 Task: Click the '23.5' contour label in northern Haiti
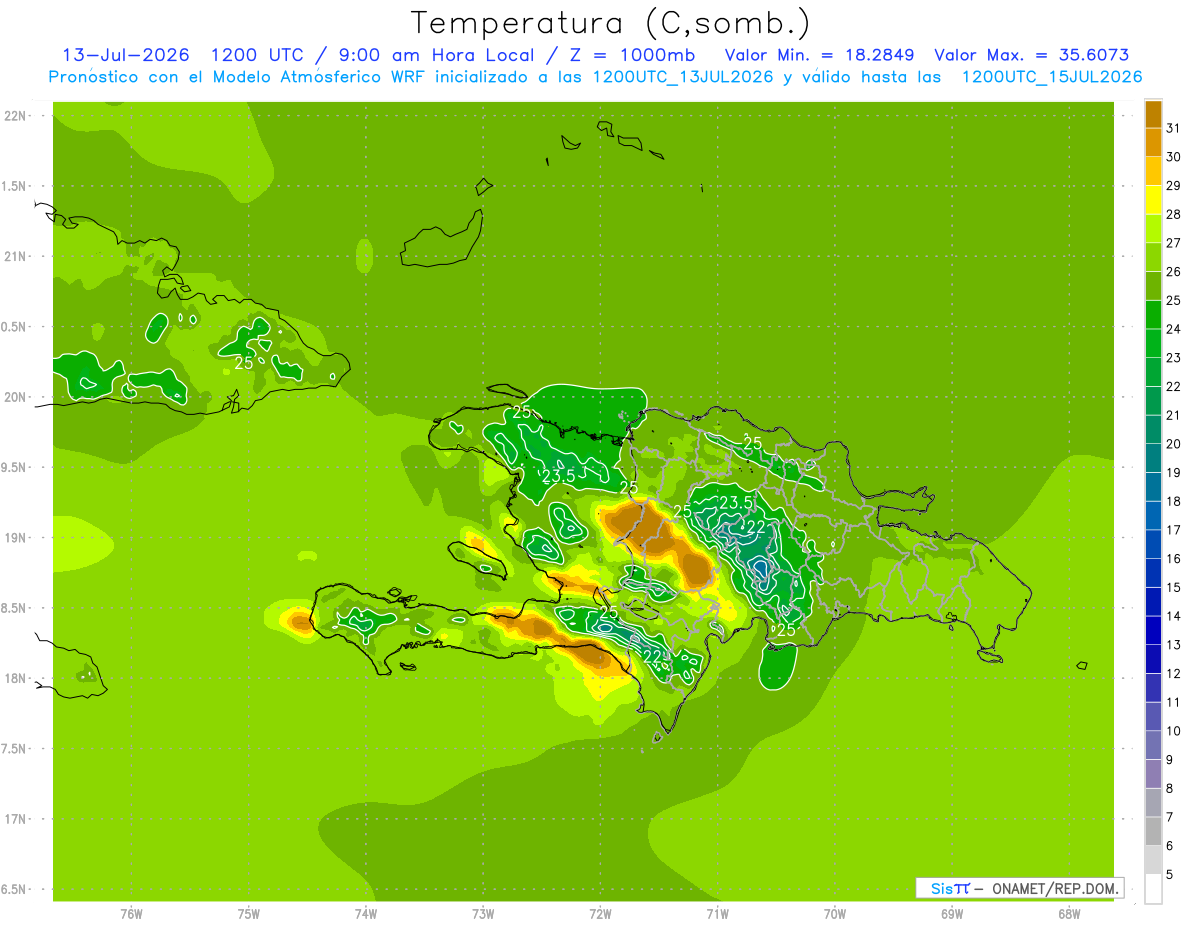[x=559, y=476]
